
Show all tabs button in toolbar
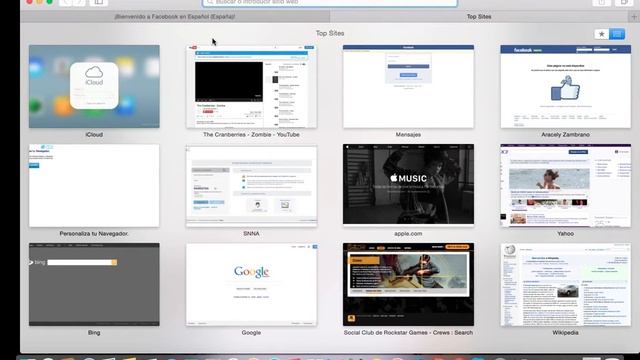click(x=624, y=2)
